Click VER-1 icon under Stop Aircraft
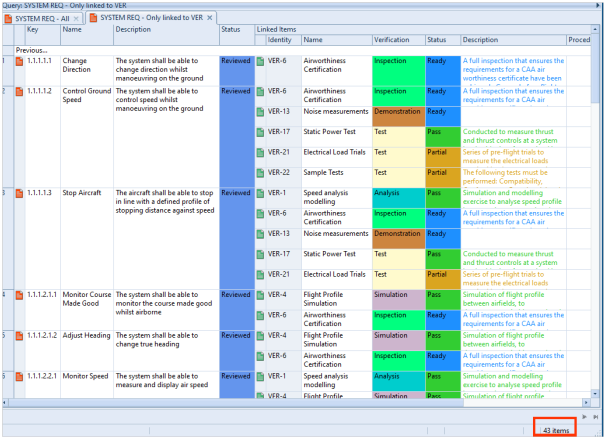Image resolution: width=606 pixels, height=439 pixels. (260, 193)
